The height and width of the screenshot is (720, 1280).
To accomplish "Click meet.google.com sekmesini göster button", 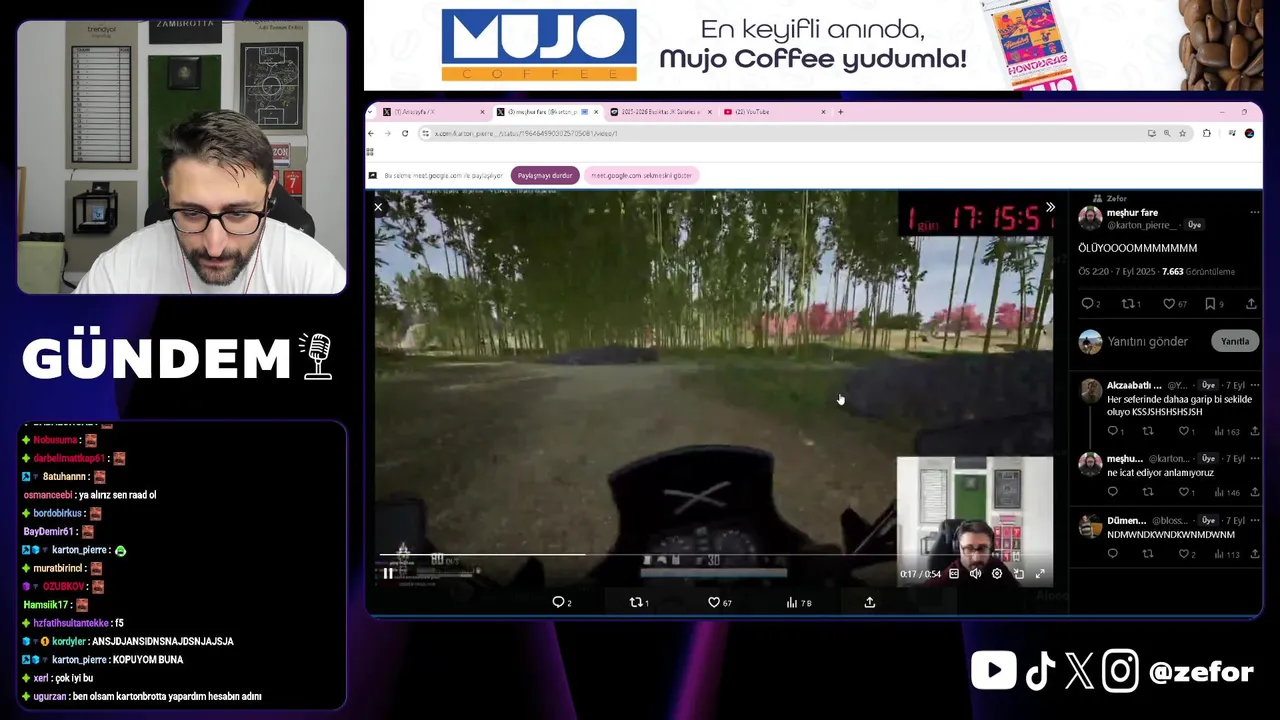I will (x=641, y=175).
